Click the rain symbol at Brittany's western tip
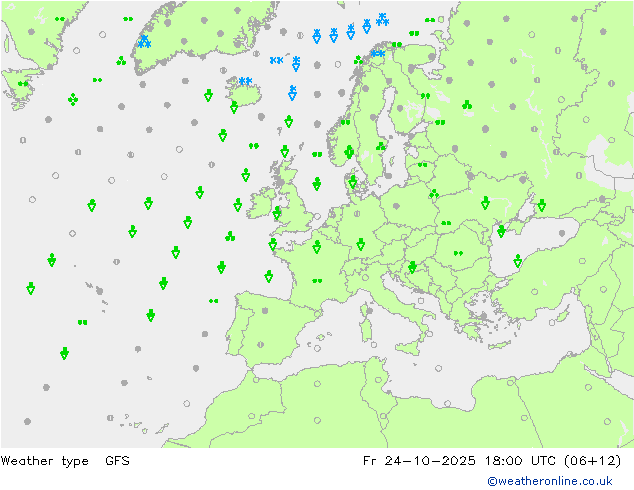This screenshot has width=634, height=490. [x=273, y=244]
